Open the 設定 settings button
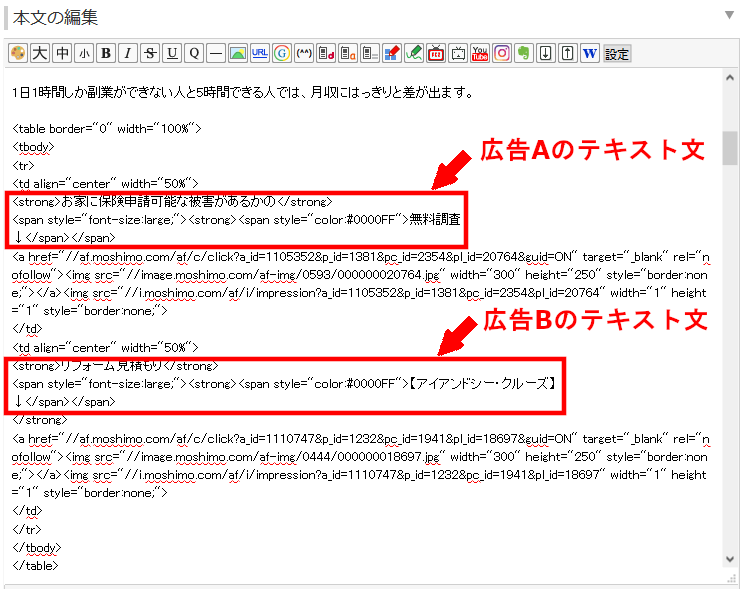741x589 pixels. pyautogui.click(x=617, y=53)
